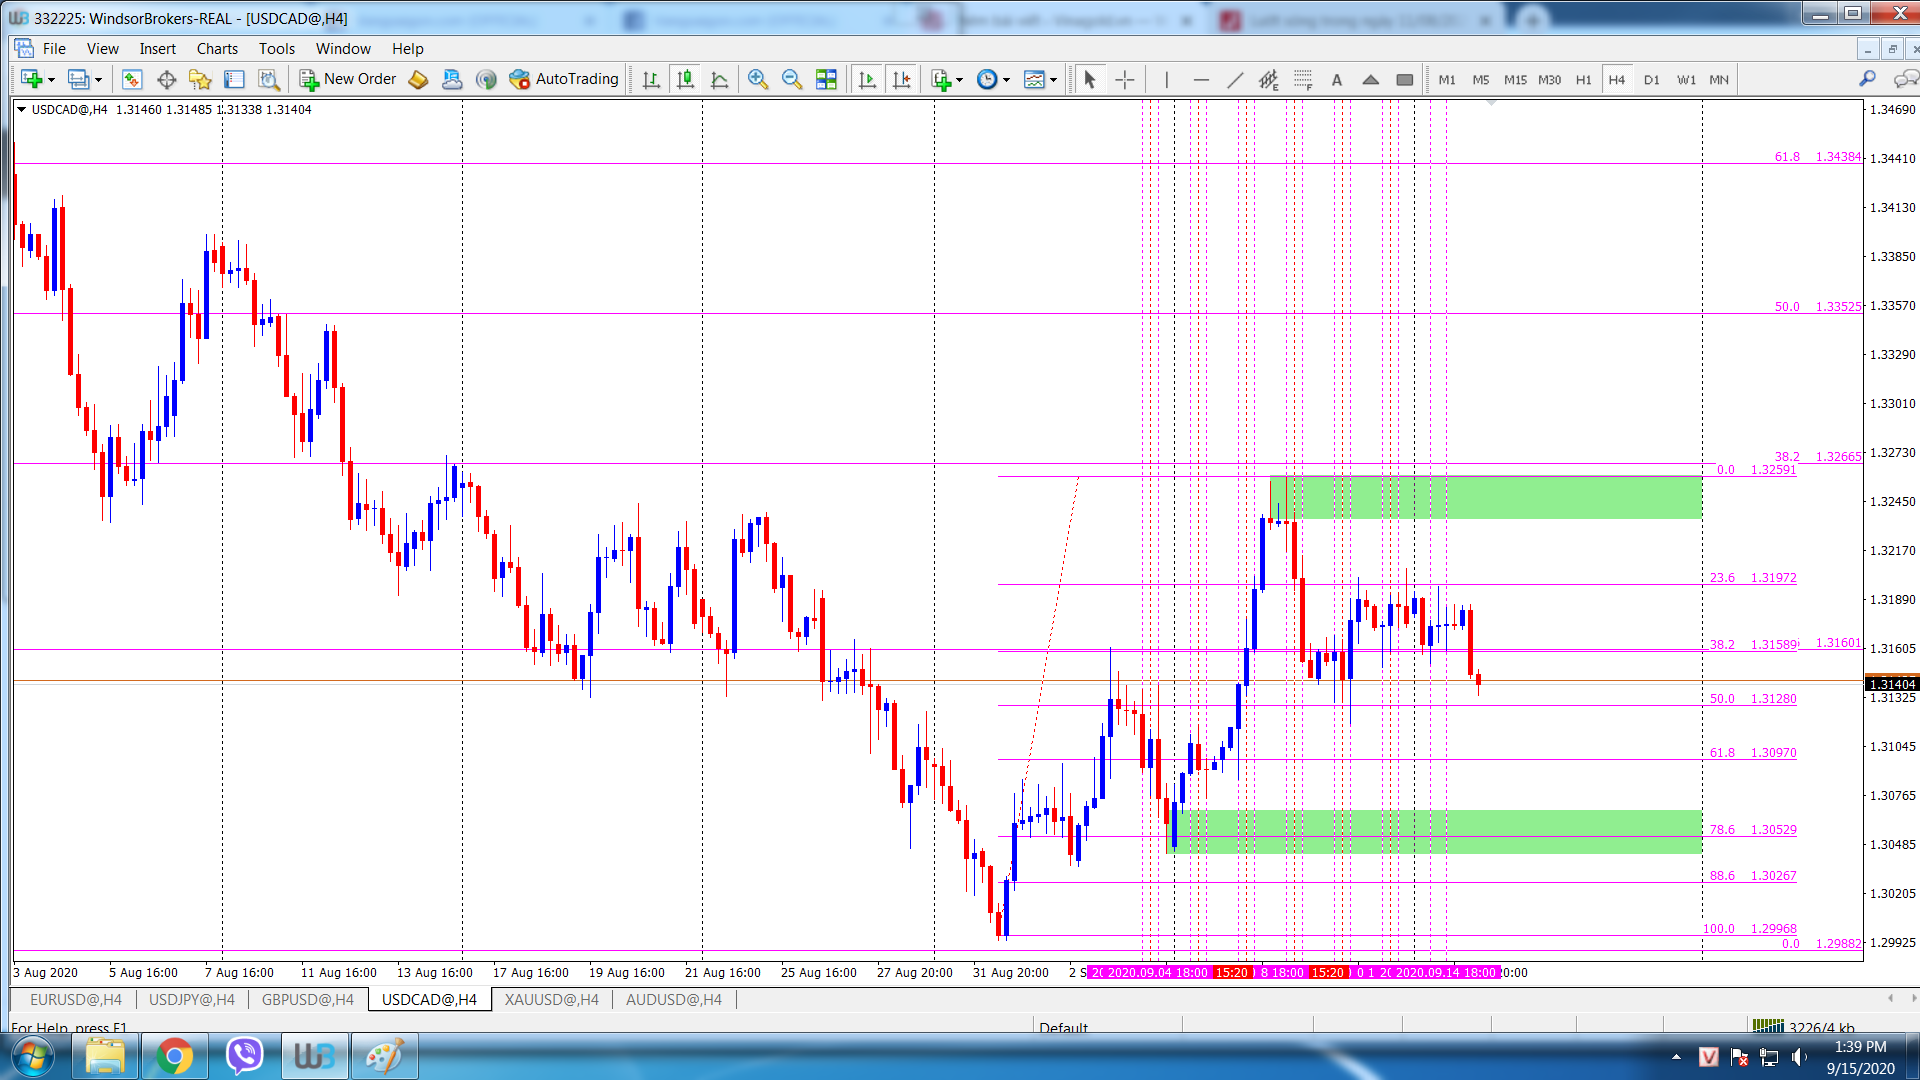Open the Help menu
Viewport: 1920px width, 1080px height.
pos(407,48)
